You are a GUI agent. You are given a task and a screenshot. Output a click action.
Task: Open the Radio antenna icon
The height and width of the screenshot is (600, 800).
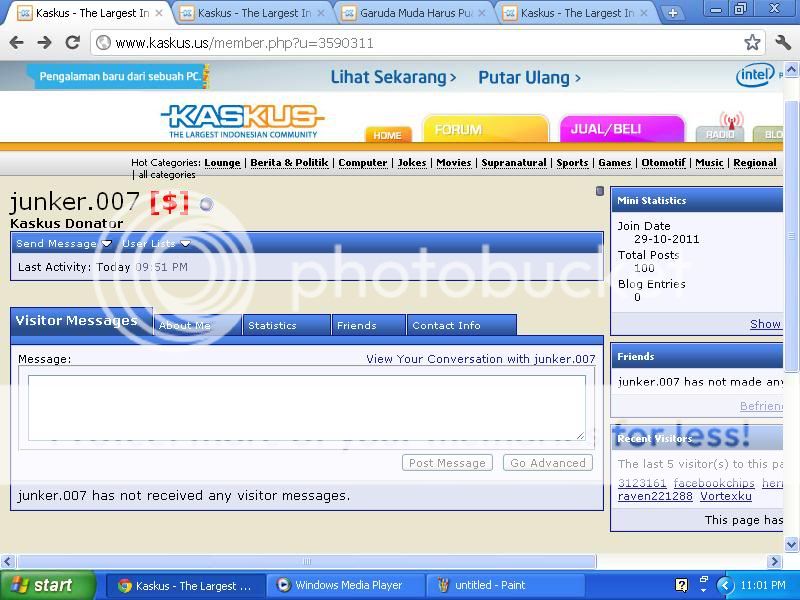pyautogui.click(x=731, y=120)
